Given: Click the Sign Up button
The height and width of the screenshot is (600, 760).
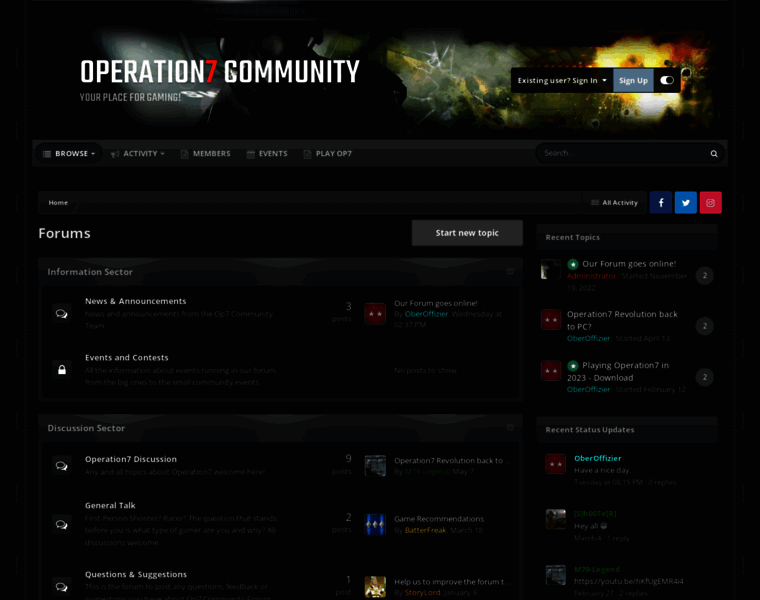Looking at the screenshot, I should tap(633, 80).
